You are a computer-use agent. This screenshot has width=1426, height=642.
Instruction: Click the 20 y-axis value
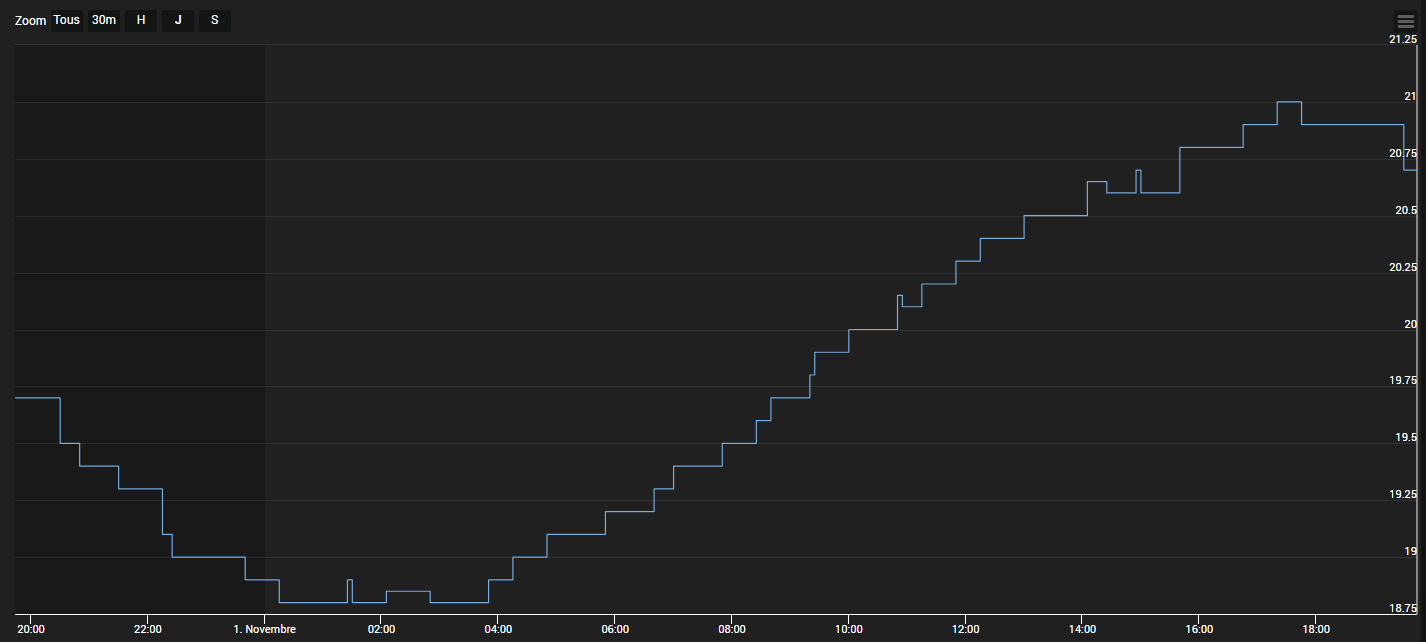click(1410, 324)
